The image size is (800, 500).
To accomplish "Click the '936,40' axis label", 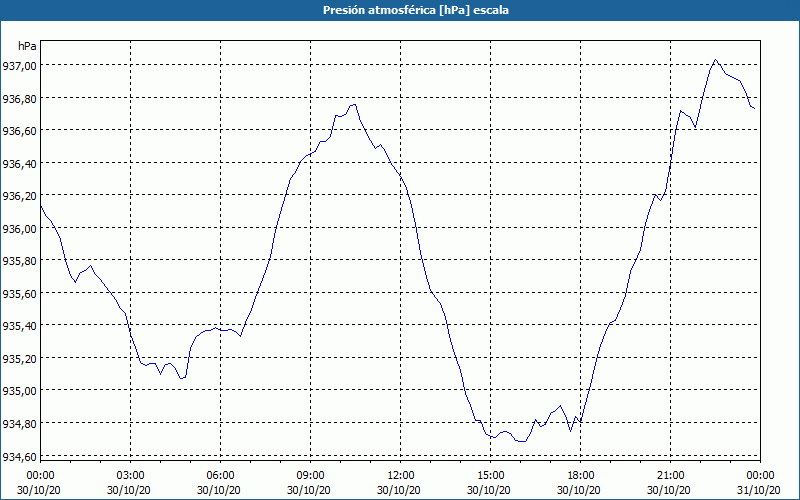I will [x=20, y=163].
